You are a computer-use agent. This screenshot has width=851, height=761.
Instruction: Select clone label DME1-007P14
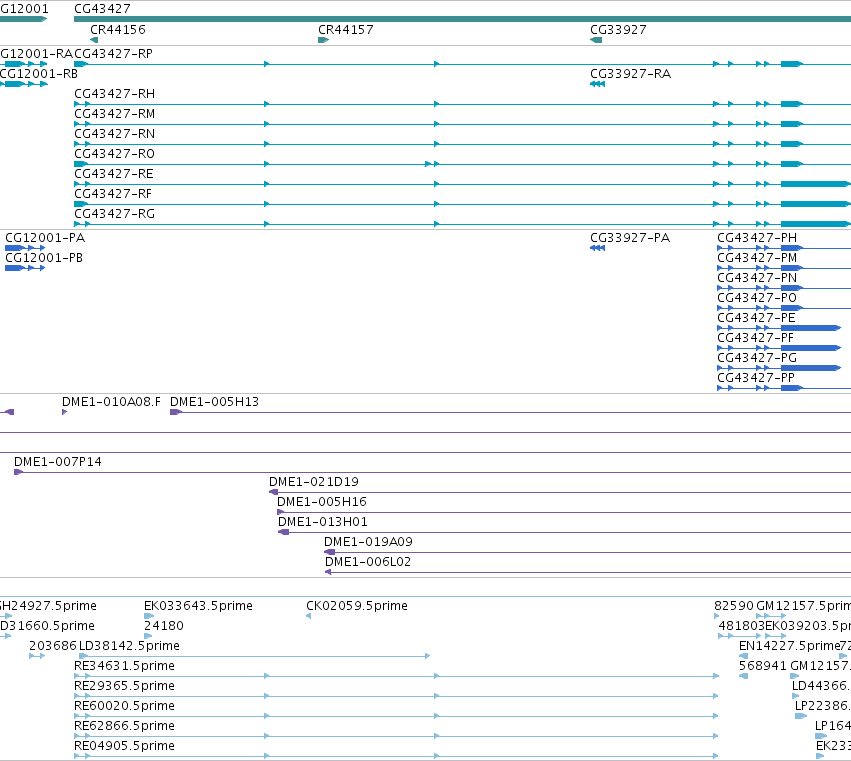coord(58,462)
